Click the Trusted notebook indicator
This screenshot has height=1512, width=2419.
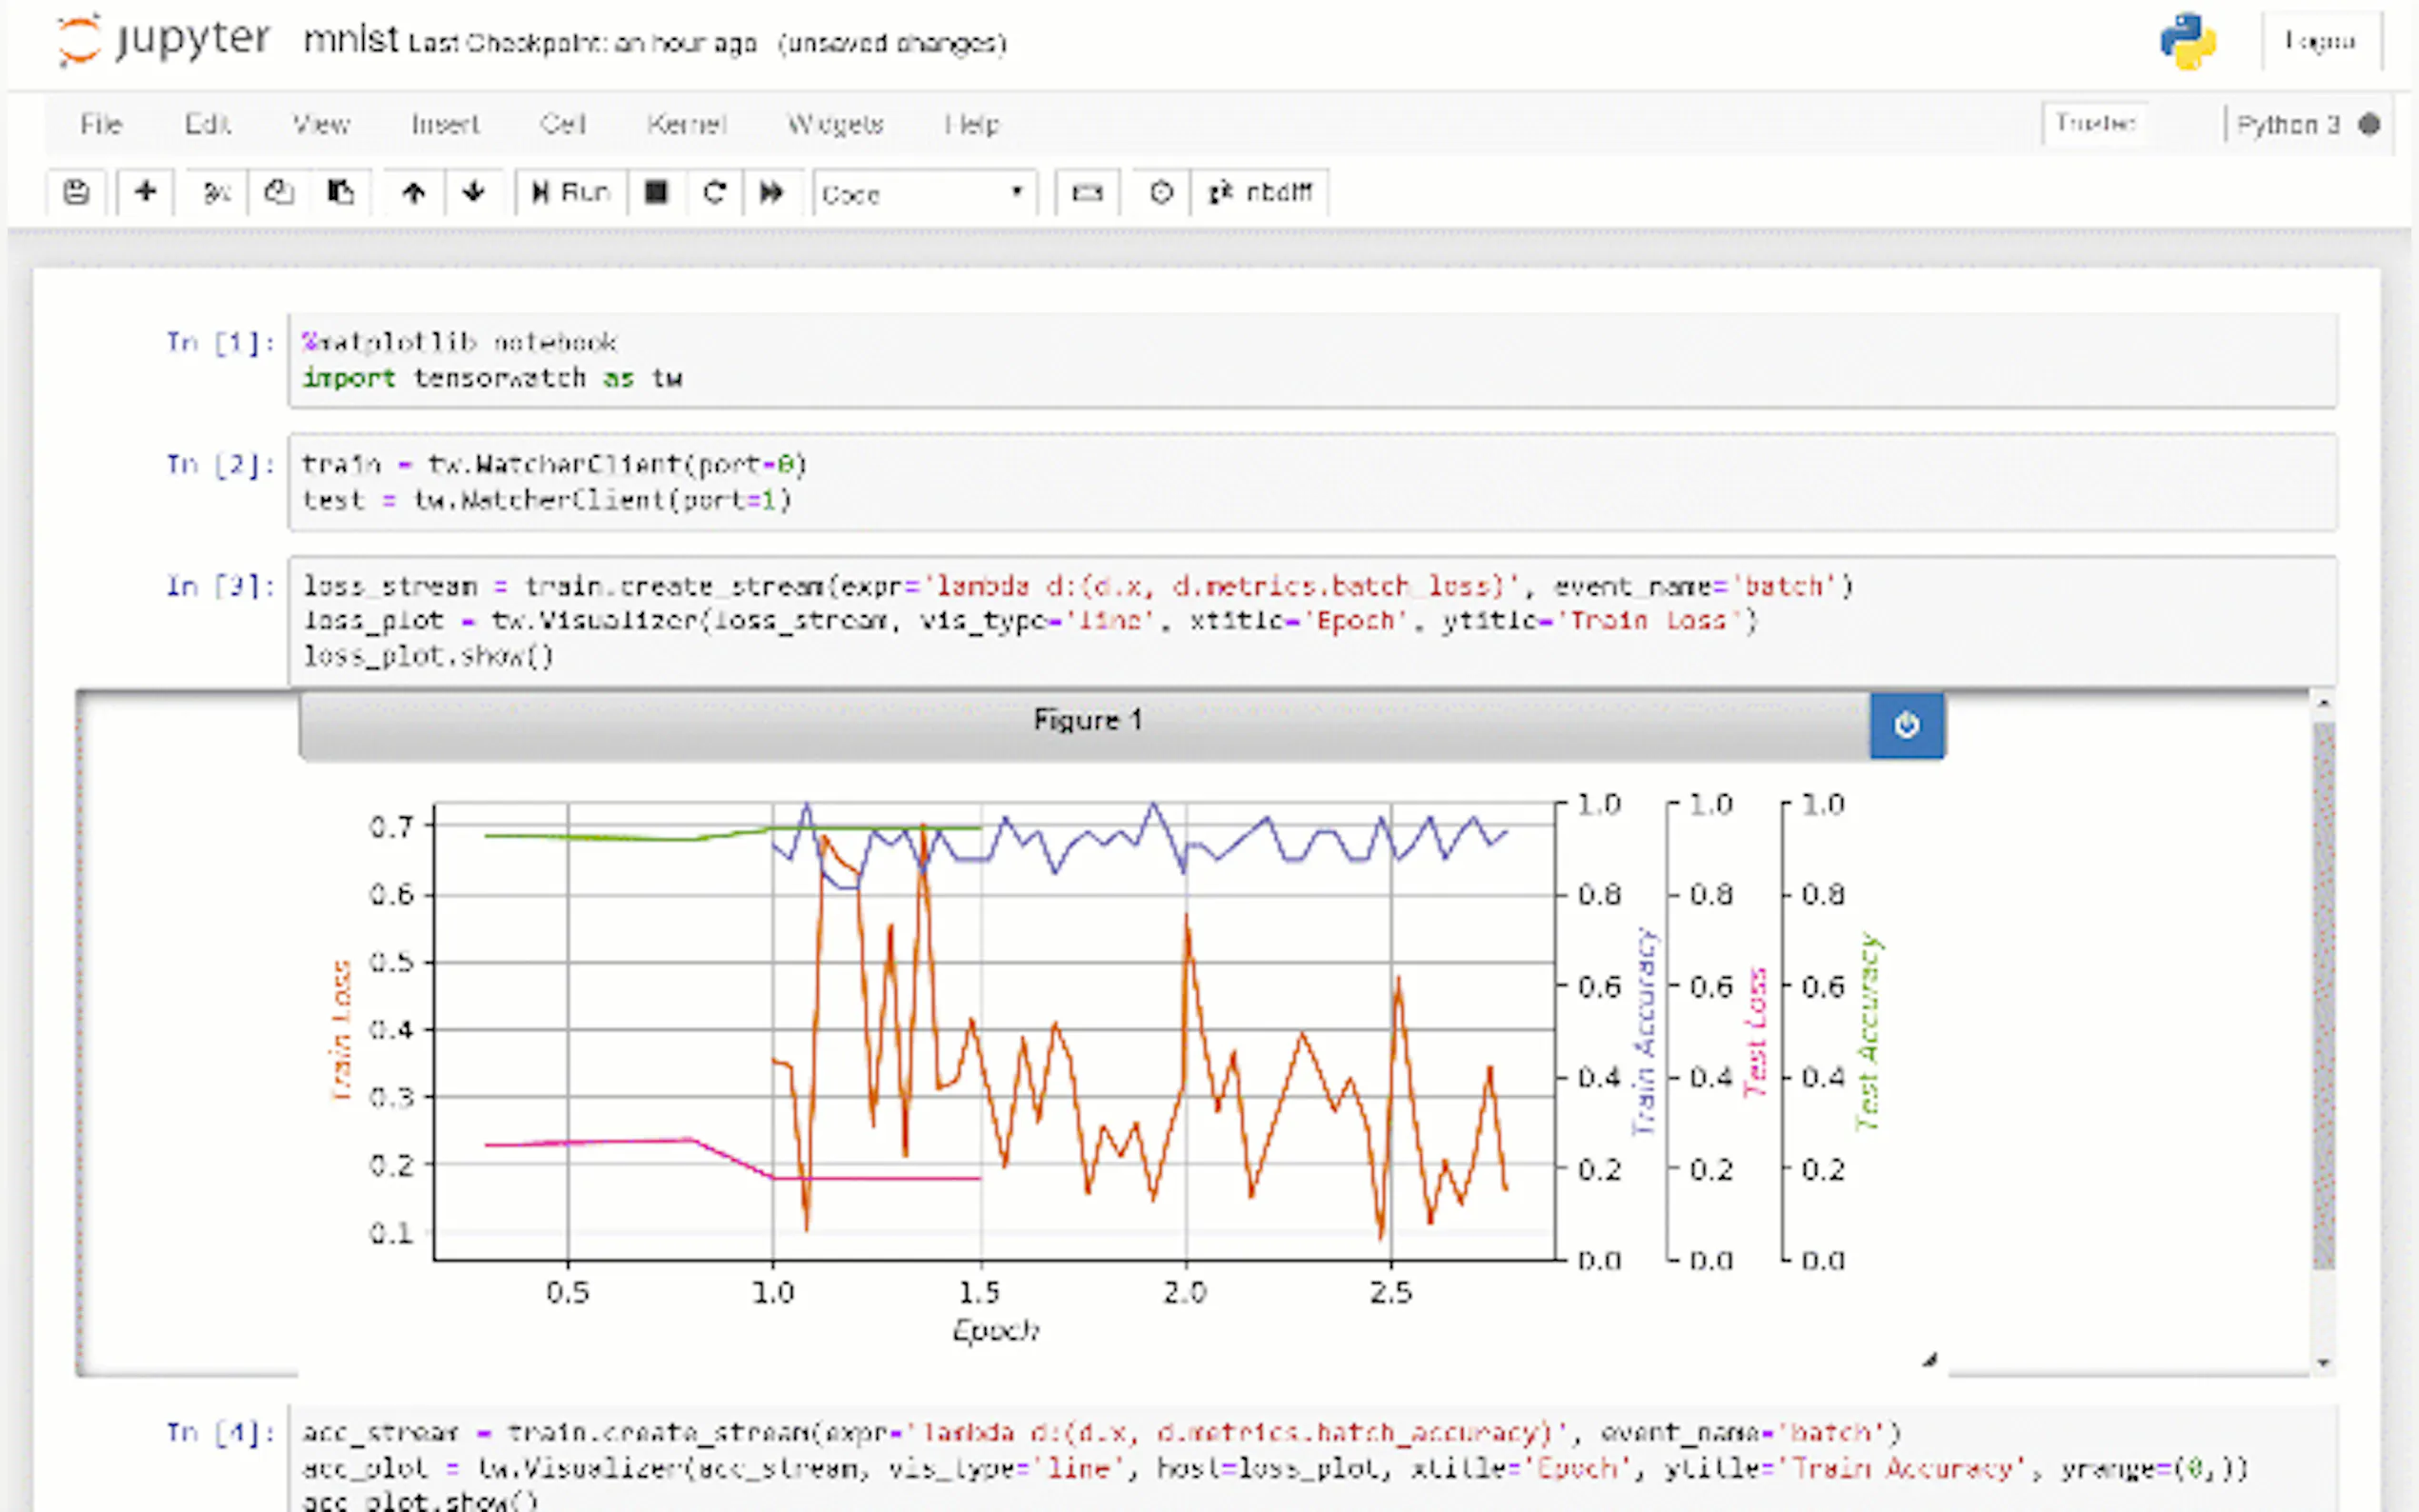pos(2095,123)
